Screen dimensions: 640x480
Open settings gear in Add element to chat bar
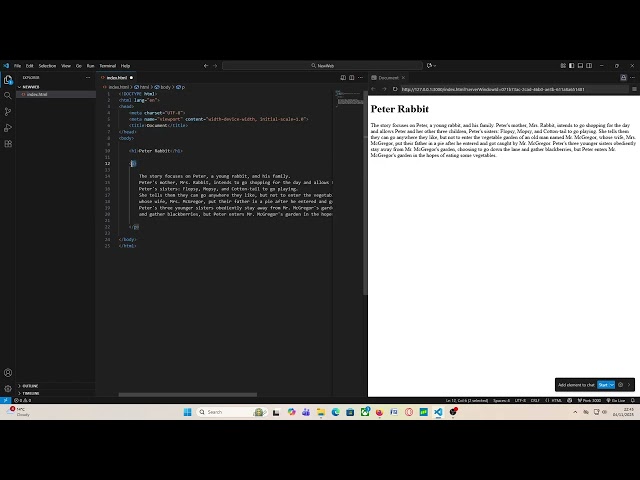tap(620, 385)
